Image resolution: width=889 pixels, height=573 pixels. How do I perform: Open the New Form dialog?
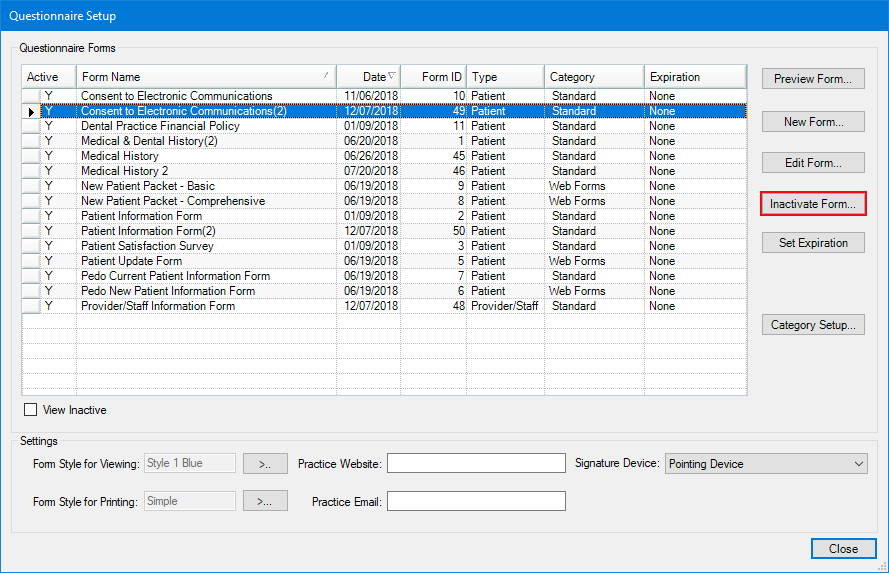[812, 122]
